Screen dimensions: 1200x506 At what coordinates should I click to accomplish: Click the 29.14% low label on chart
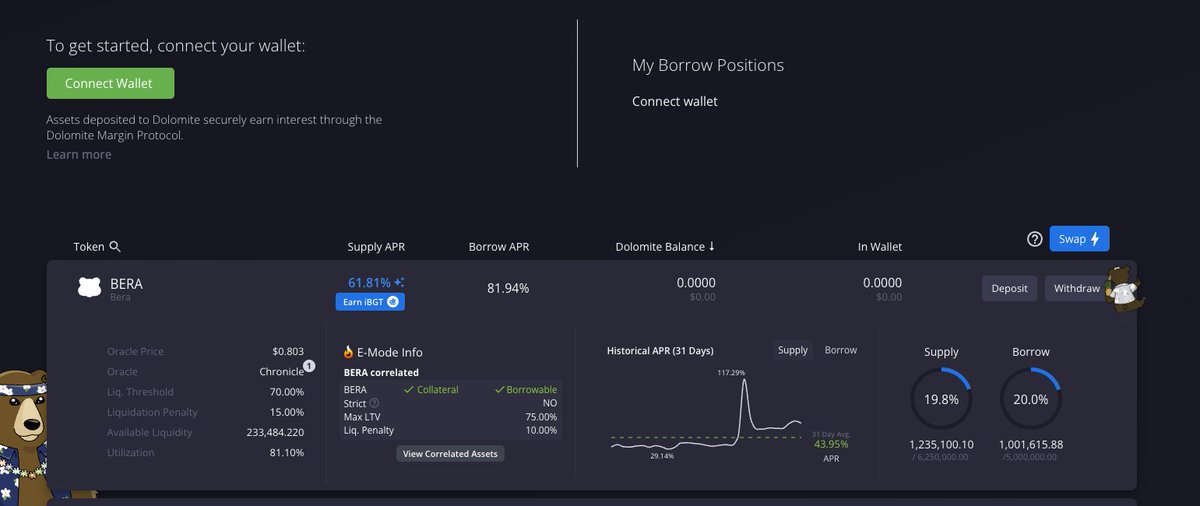coord(661,455)
